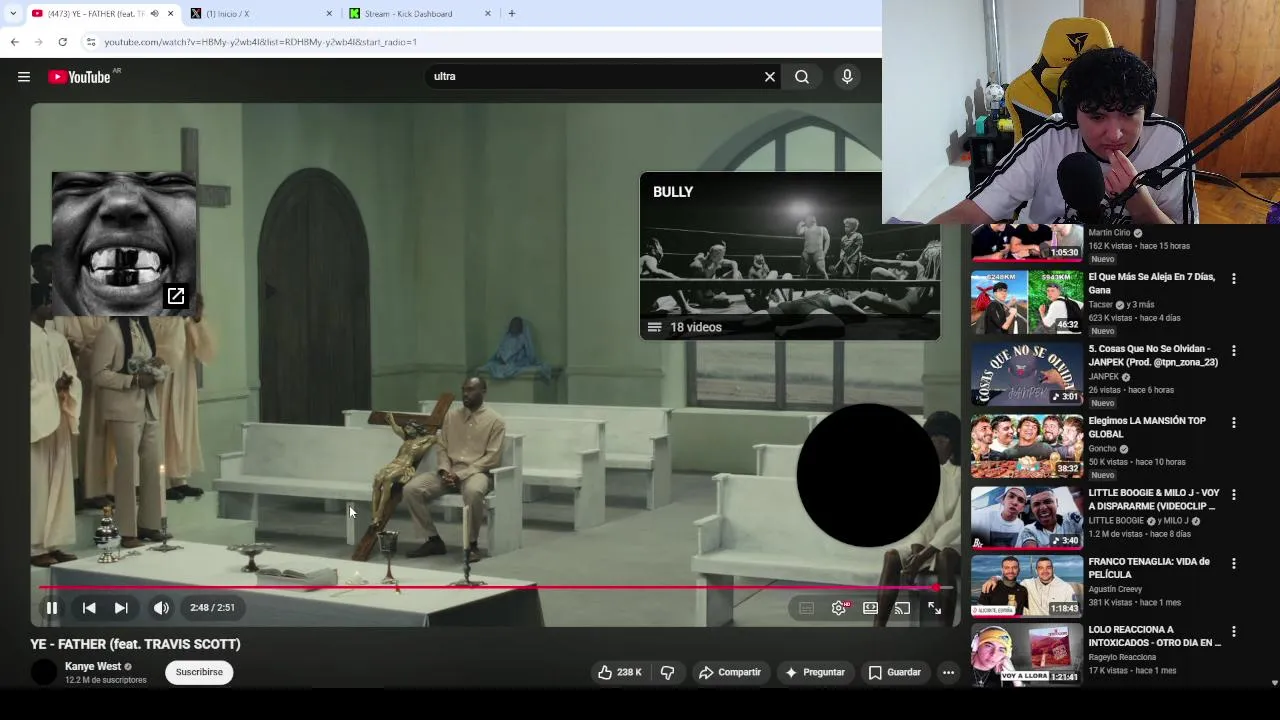Expand the tab search dropdown arrow
The height and width of the screenshot is (720, 1280).
pyautogui.click(x=12, y=13)
